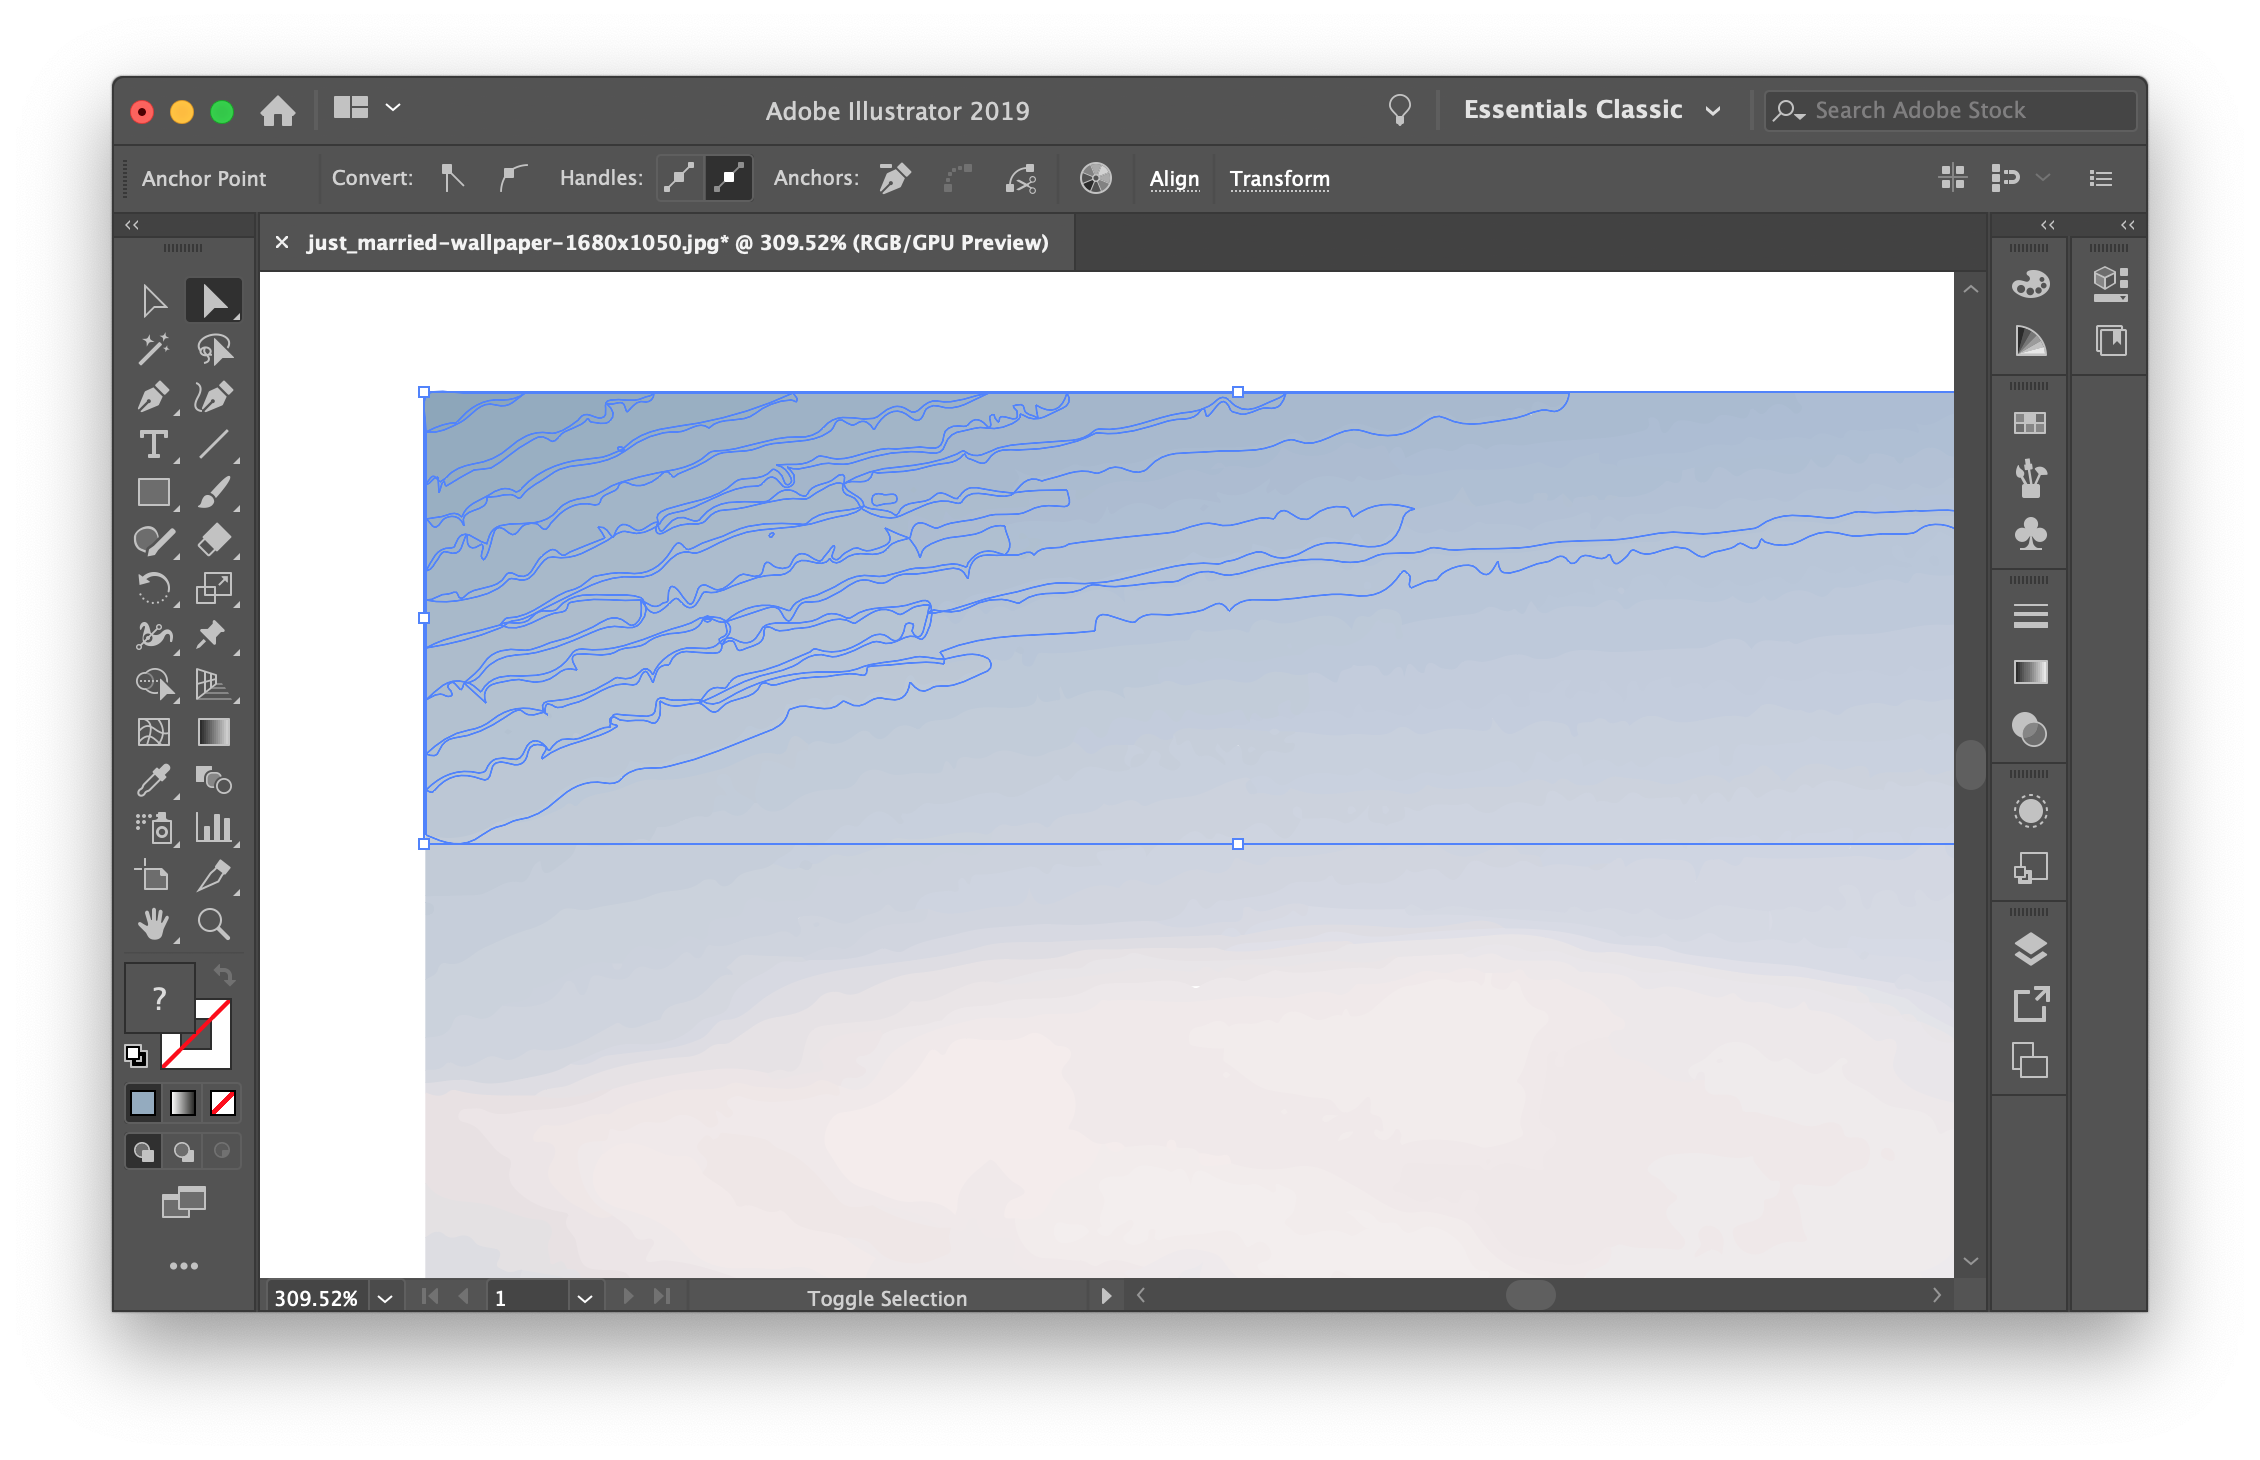2260x1460 pixels.
Task: Click the none color swatch
Action: coord(223,1103)
